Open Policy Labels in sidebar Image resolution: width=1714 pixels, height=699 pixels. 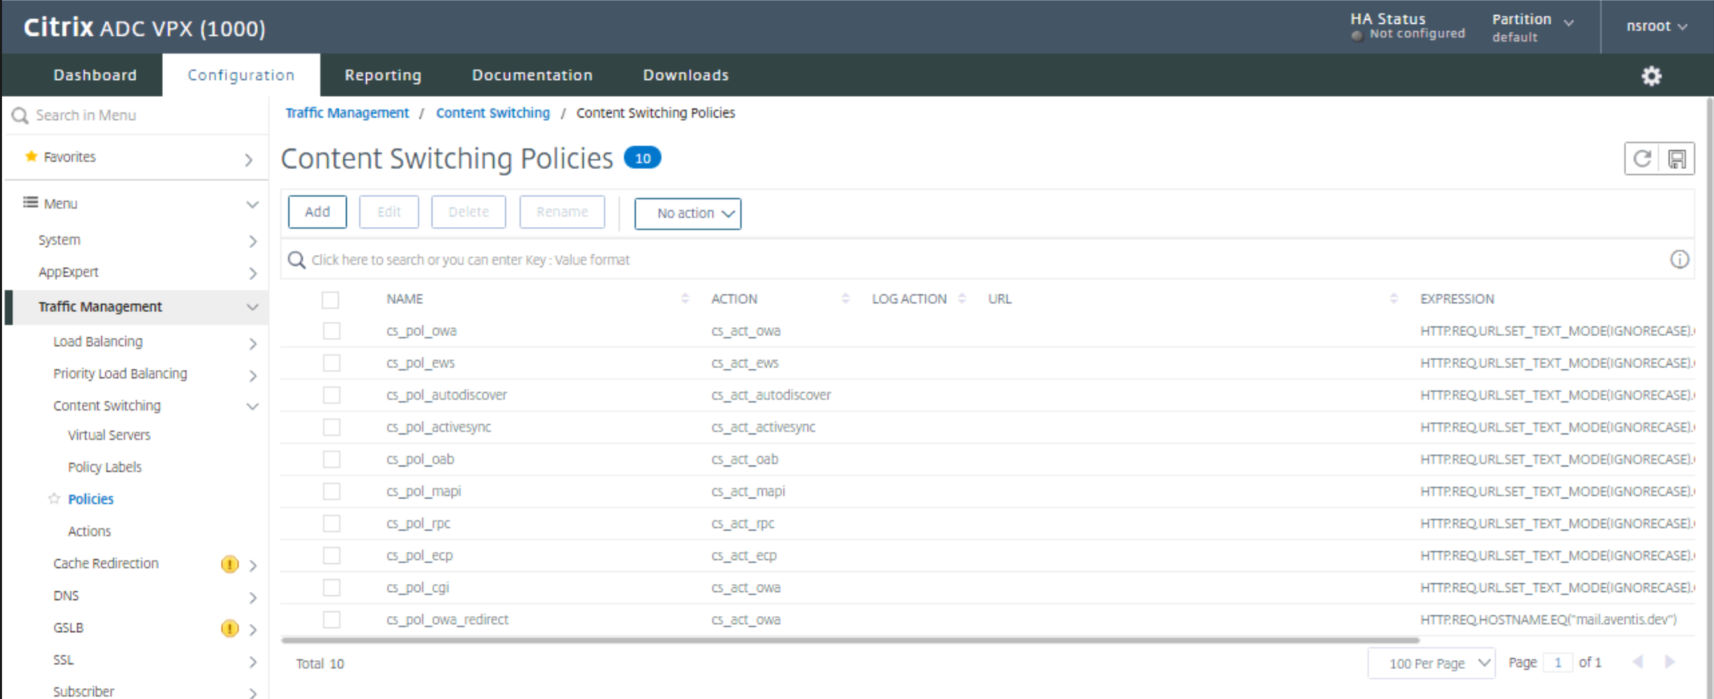point(105,467)
